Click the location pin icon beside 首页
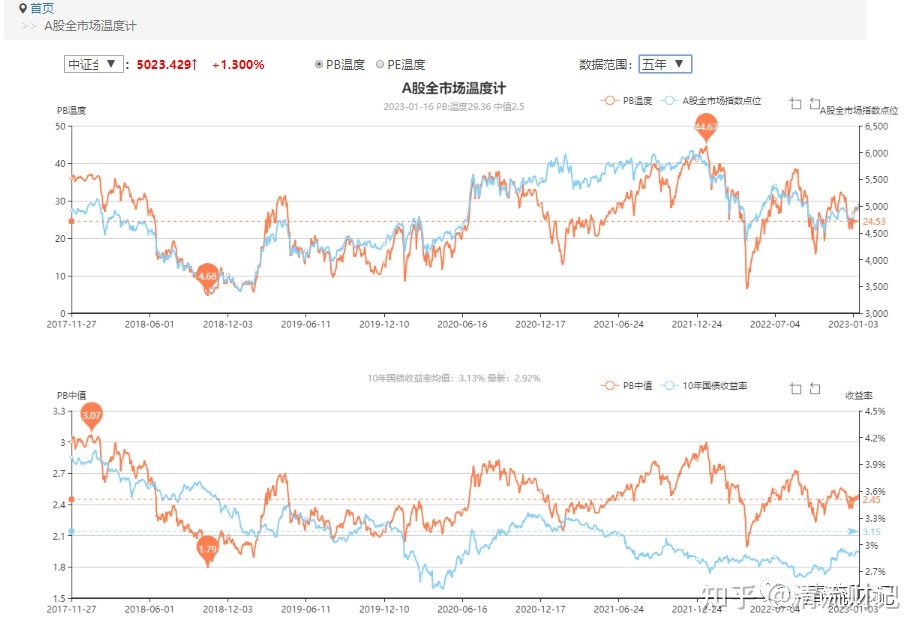The image size is (924, 635). pyautogui.click(x=23, y=8)
